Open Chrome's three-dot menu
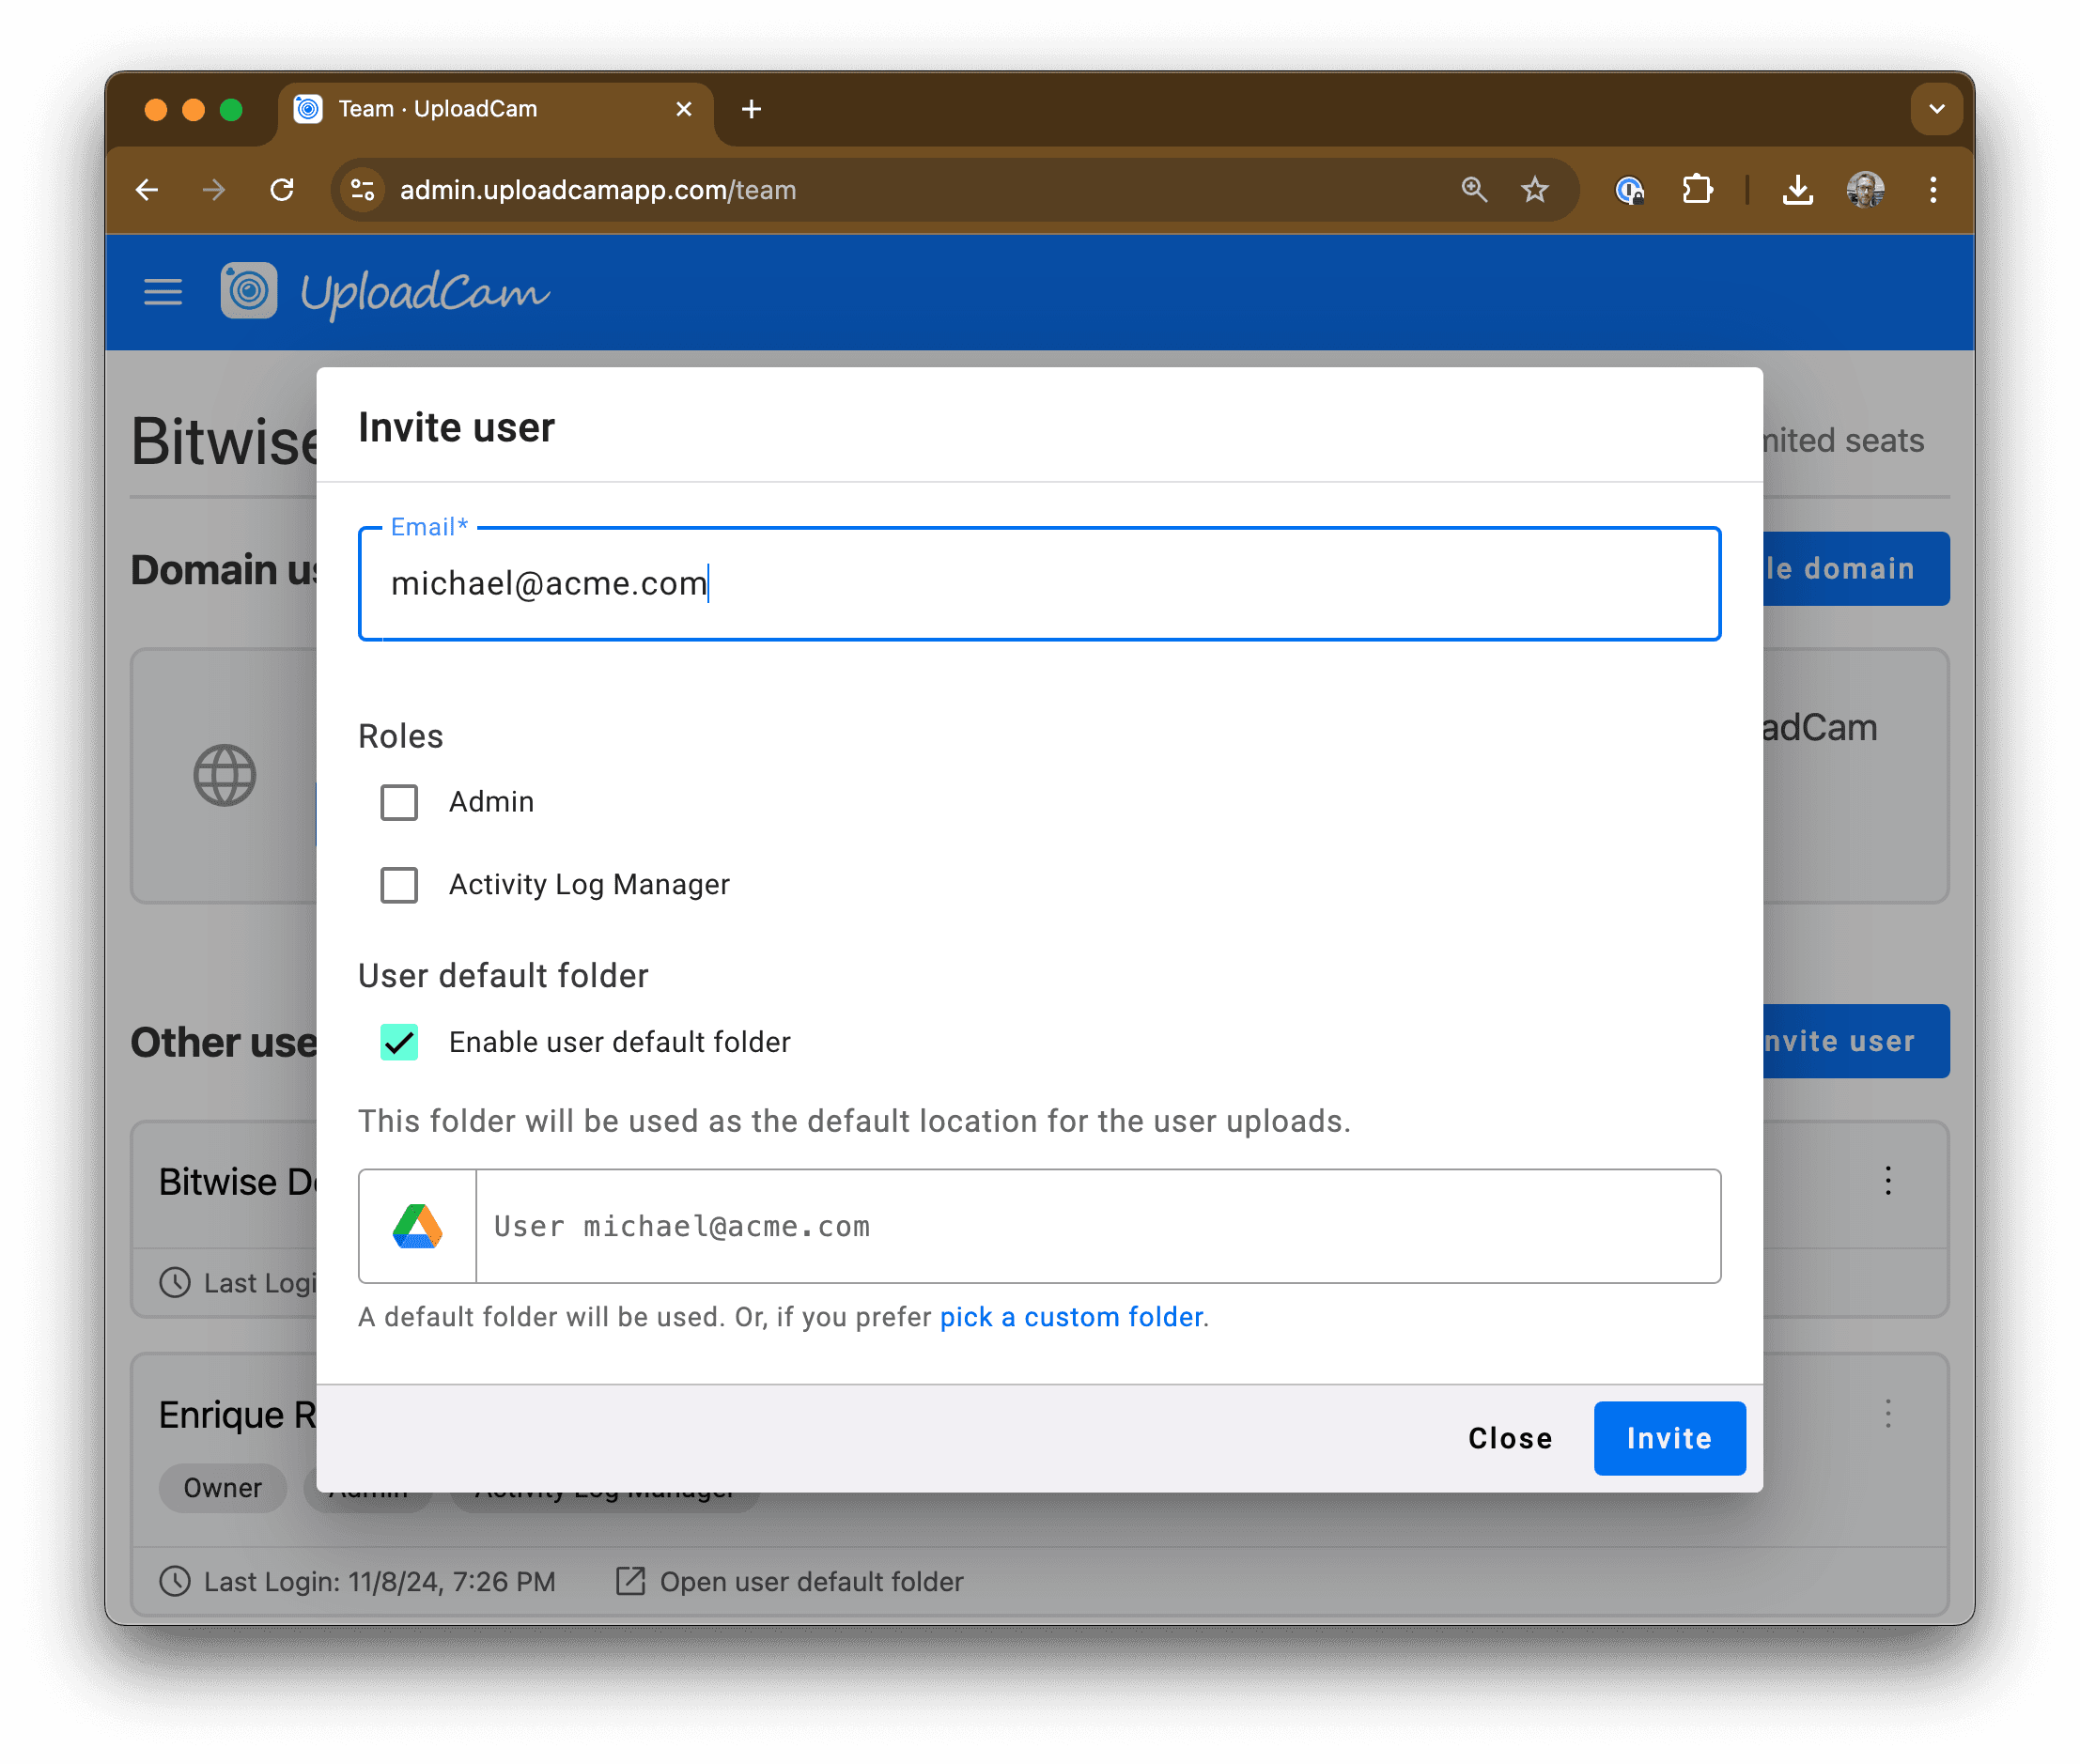The height and width of the screenshot is (1764, 2080). [x=1933, y=189]
